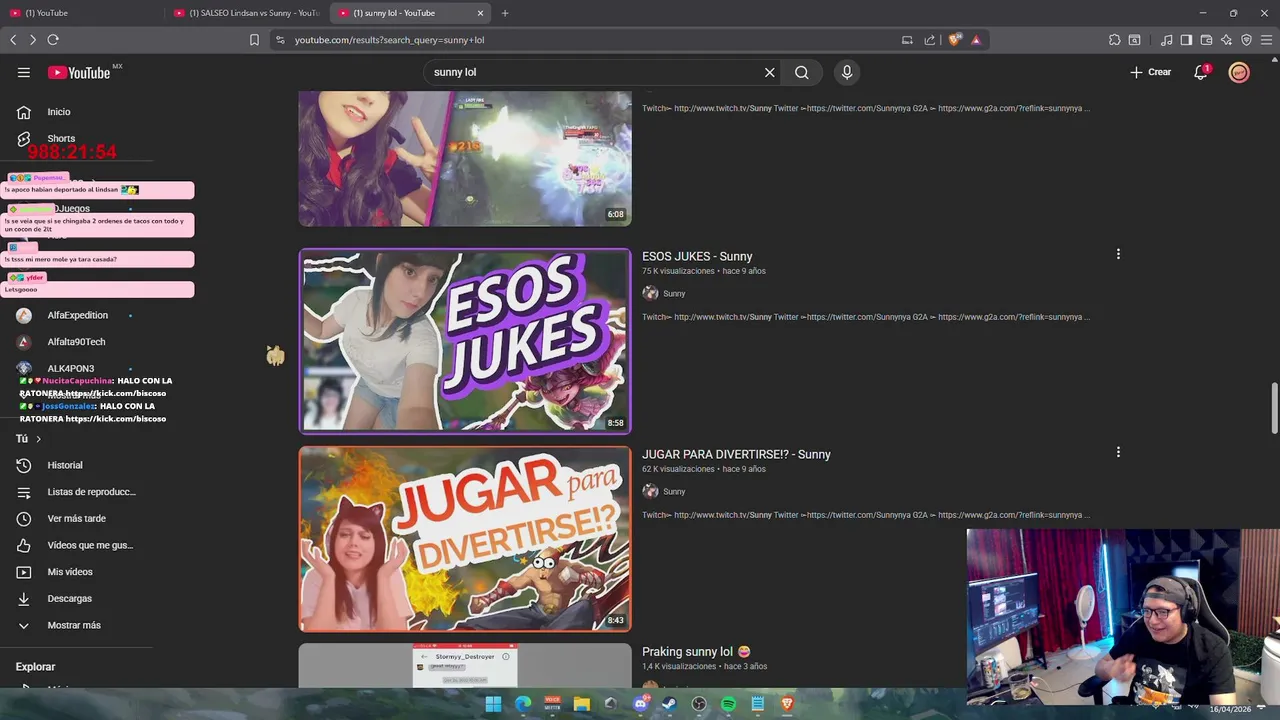The height and width of the screenshot is (720, 1280).
Task: Play the 6:08 video thumbnail
Action: [465, 158]
